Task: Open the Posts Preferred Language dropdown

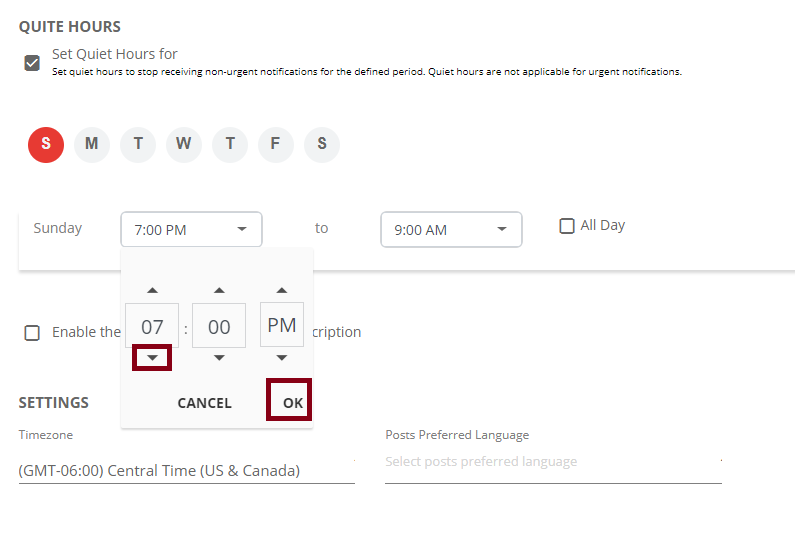Action: [553, 462]
